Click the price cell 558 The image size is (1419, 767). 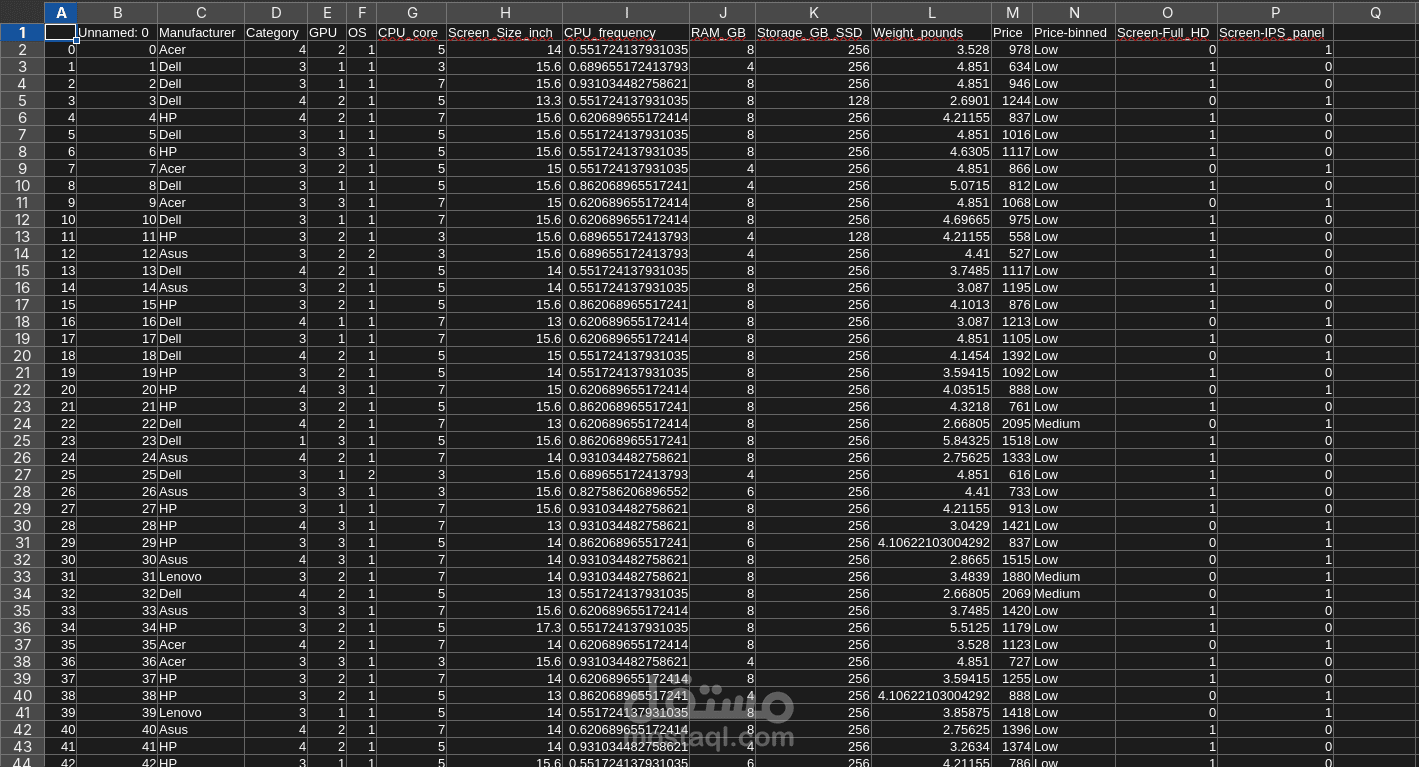pos(1012,236)
